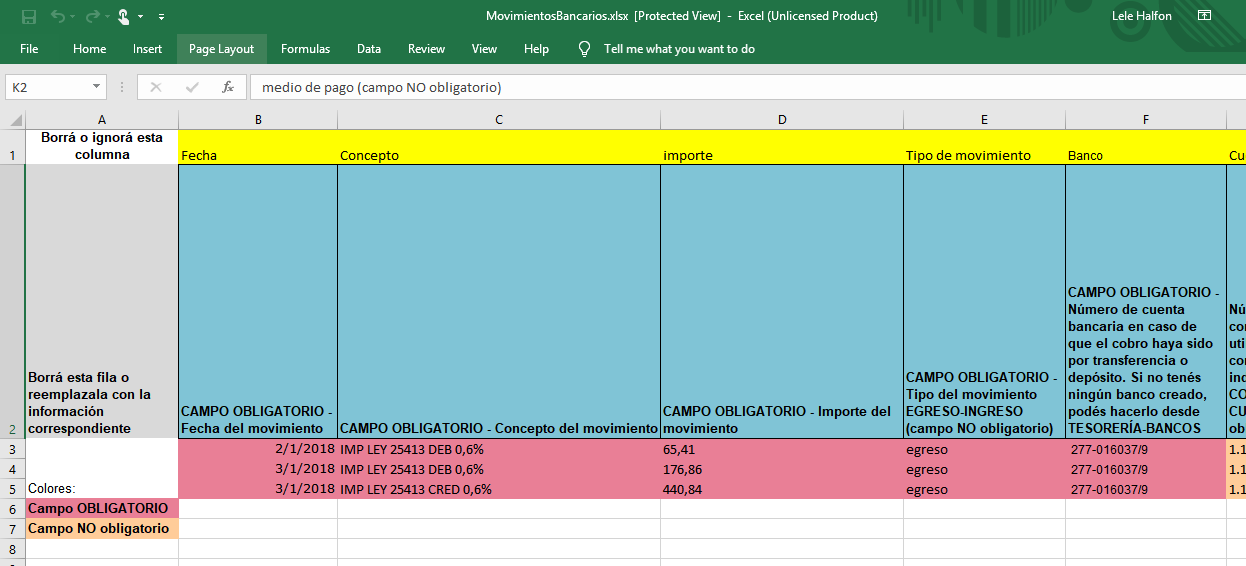
Task: Click the Undo arrow icon
Action: (56, 16)
